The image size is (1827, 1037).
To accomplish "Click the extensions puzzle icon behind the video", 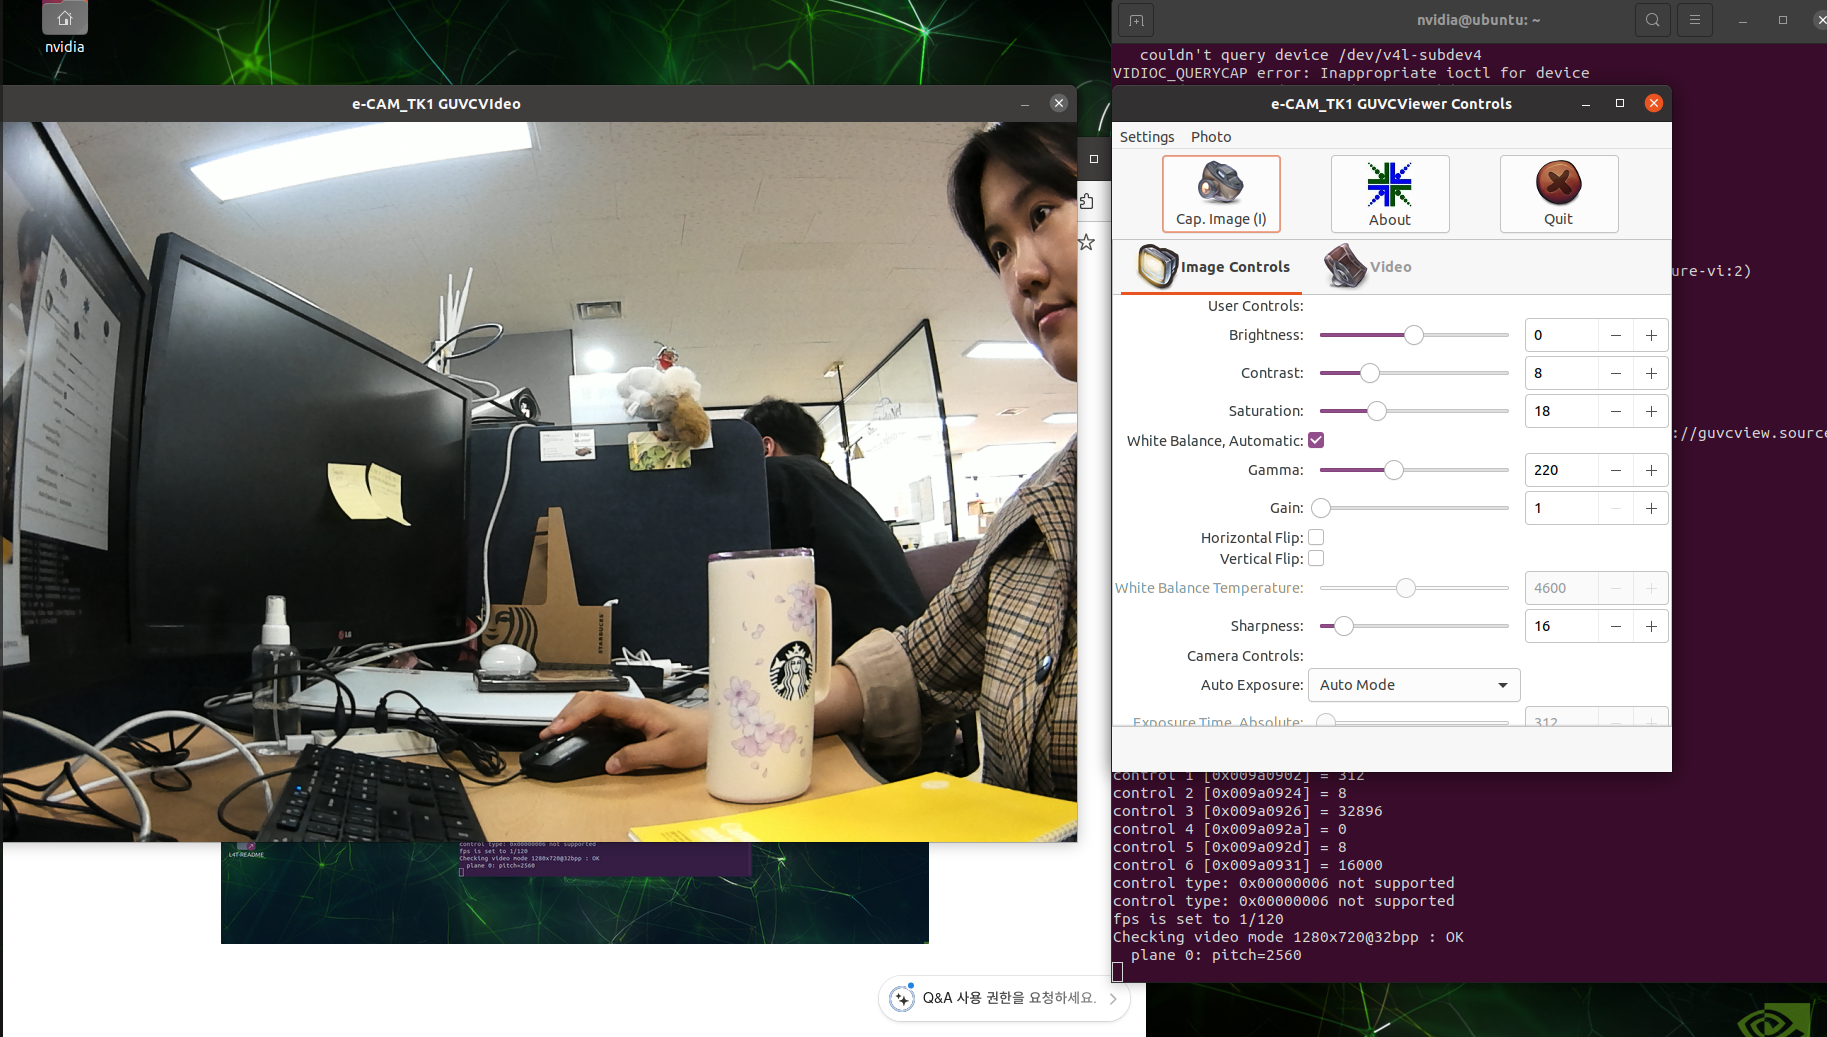I will coord(1087,201).
